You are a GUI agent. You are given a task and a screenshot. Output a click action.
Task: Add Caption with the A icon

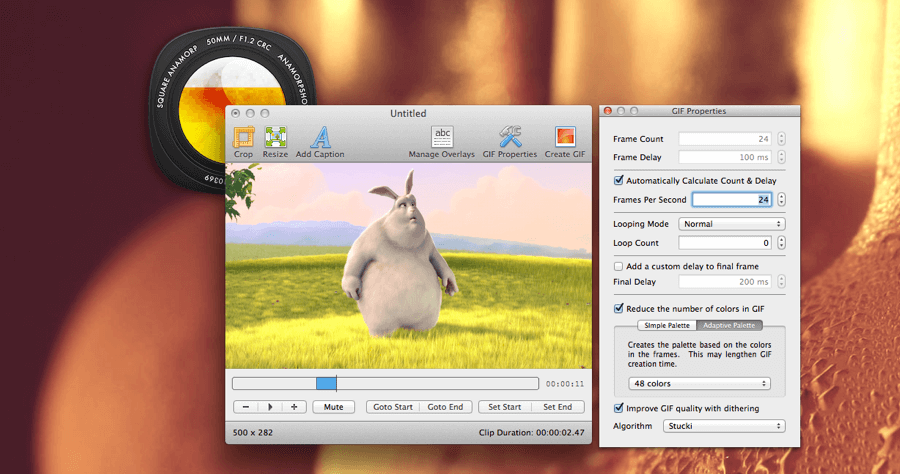[x=321, y=138]
